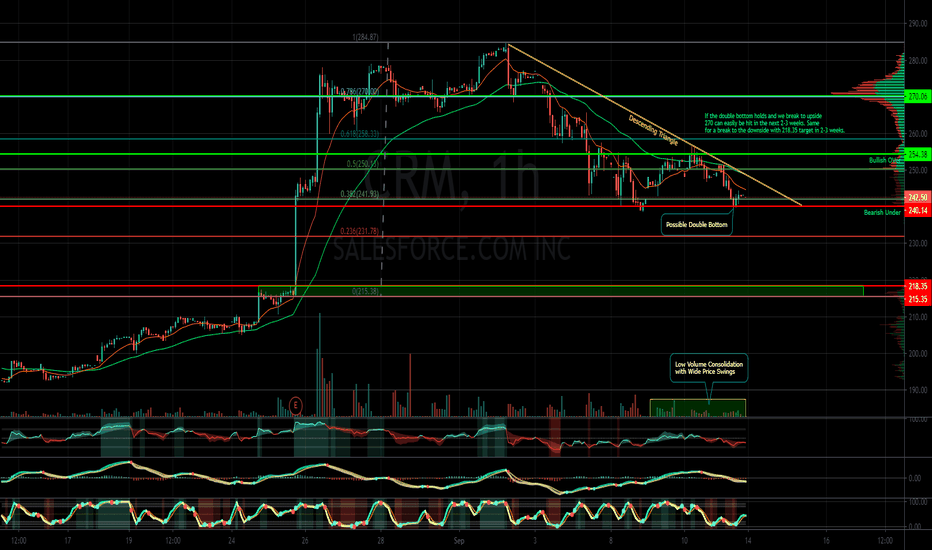
Task: Select the 'Descending Triangle' trendline text
Action: pos(653,130)
